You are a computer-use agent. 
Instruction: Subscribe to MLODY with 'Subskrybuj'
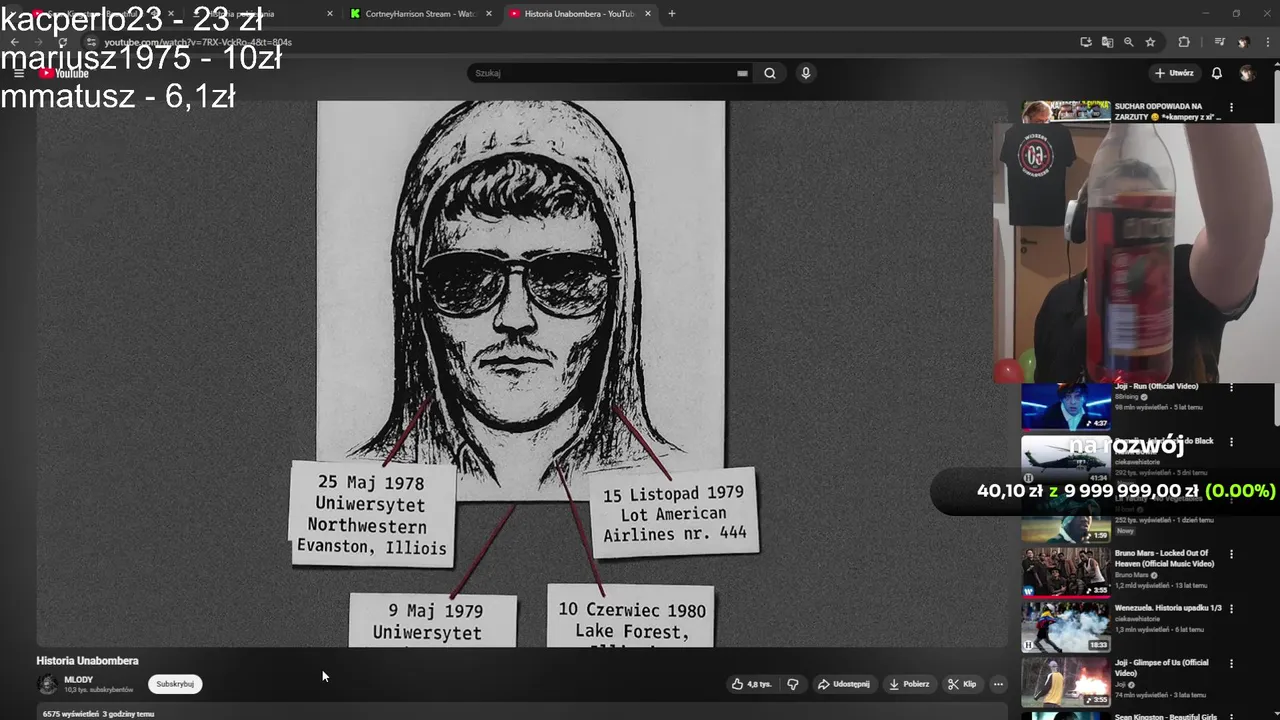pos(175,684)
